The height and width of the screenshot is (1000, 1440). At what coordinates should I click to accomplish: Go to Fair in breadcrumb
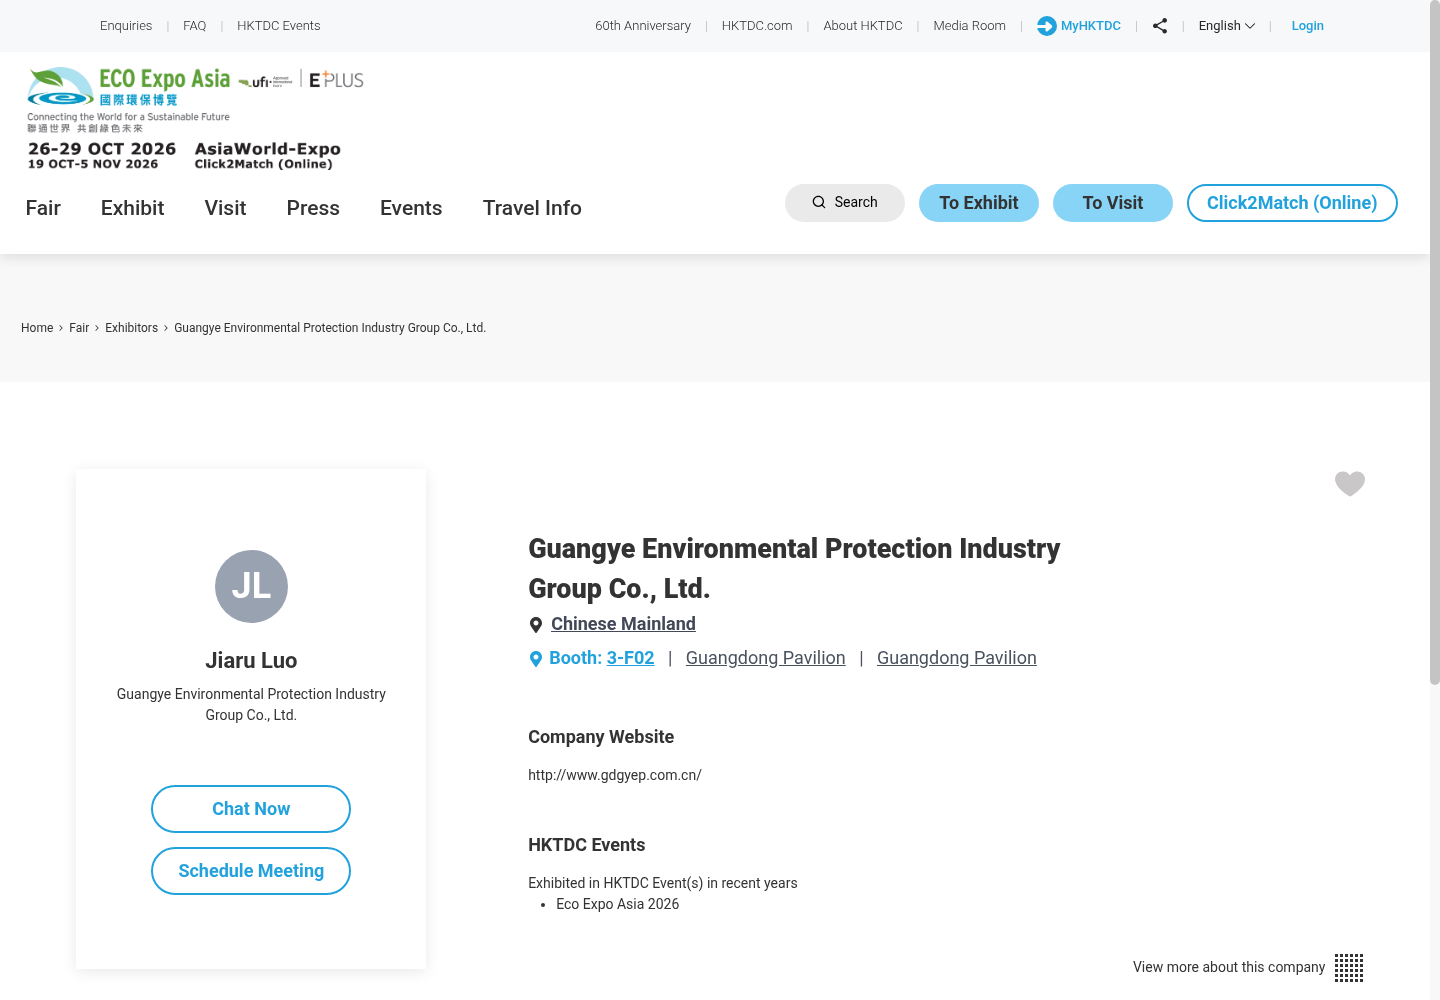pyautogui.click(x=79, y=328)
